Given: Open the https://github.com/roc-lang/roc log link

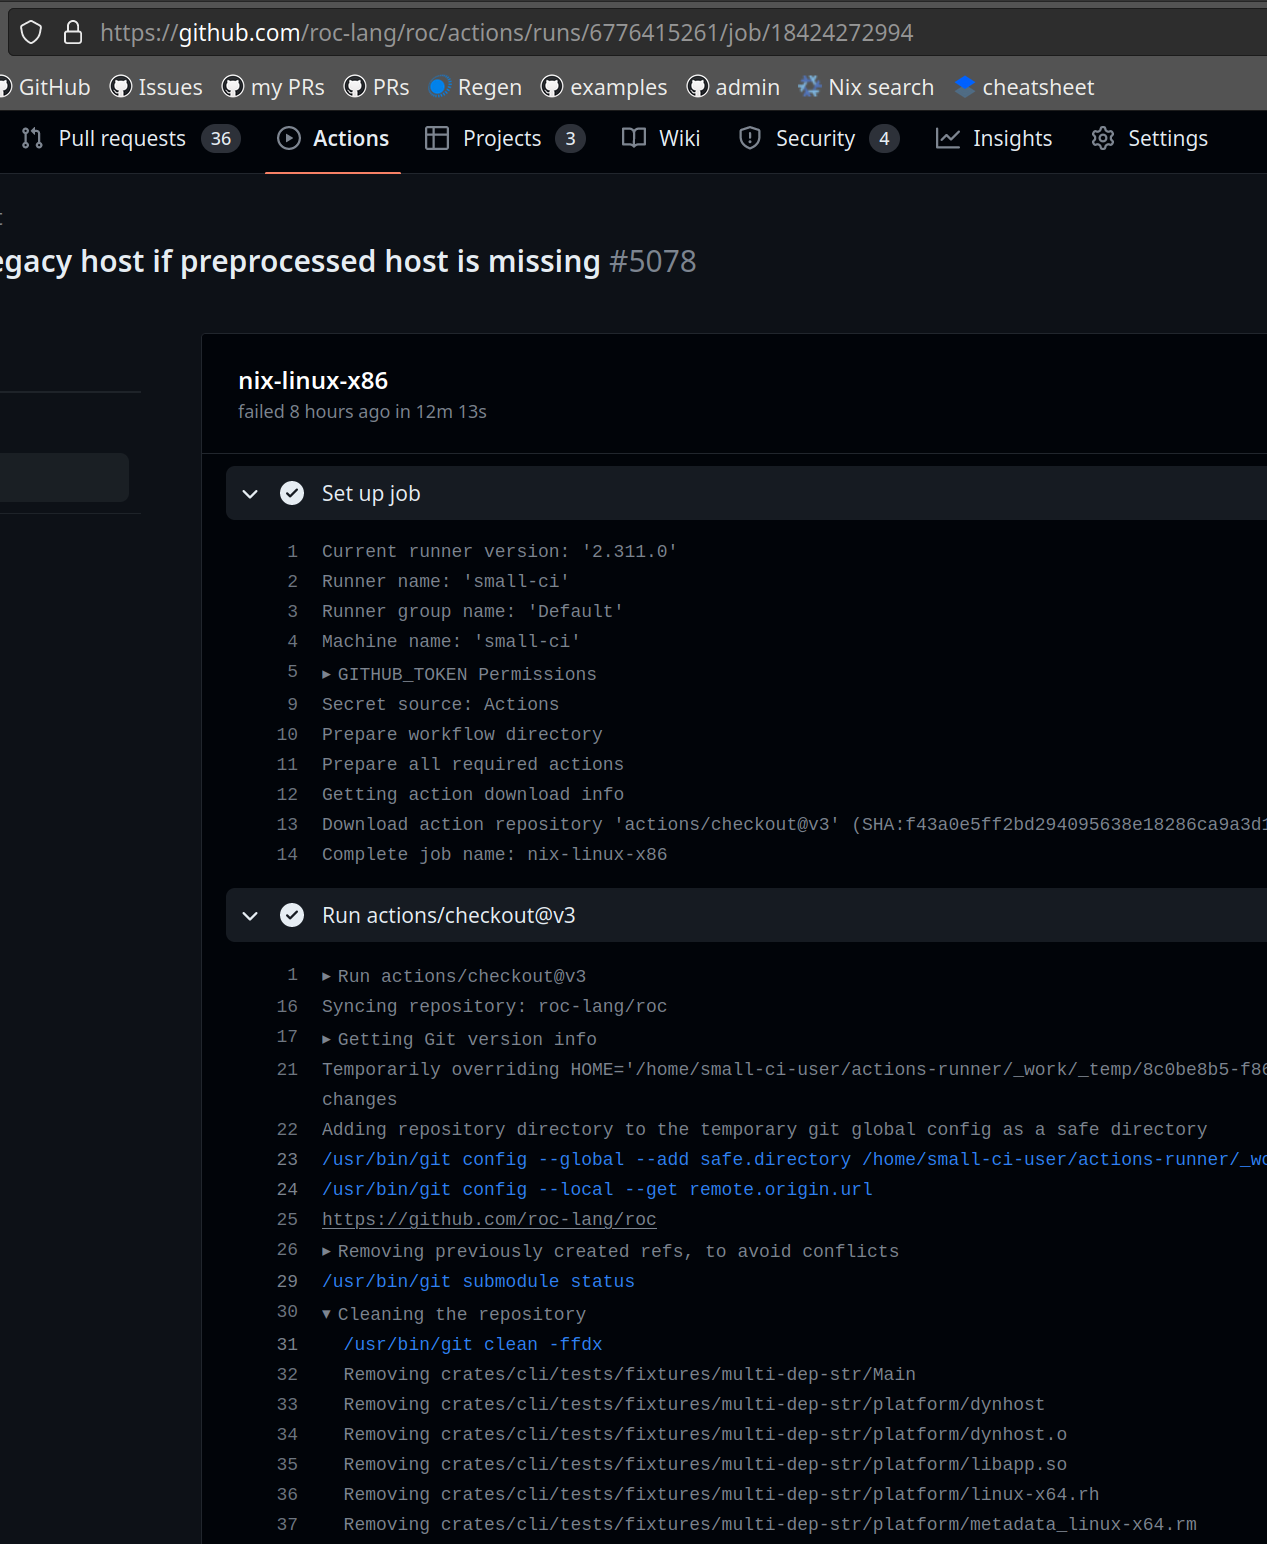Looking at the screenshot, I should pyautogui.click(x=489, y=1219).
